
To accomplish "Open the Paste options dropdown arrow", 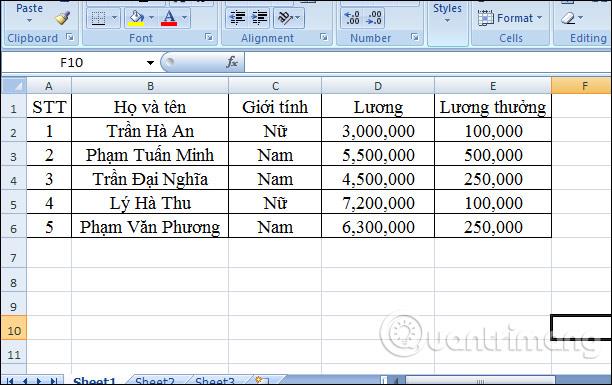I will (x=29, y=20).
